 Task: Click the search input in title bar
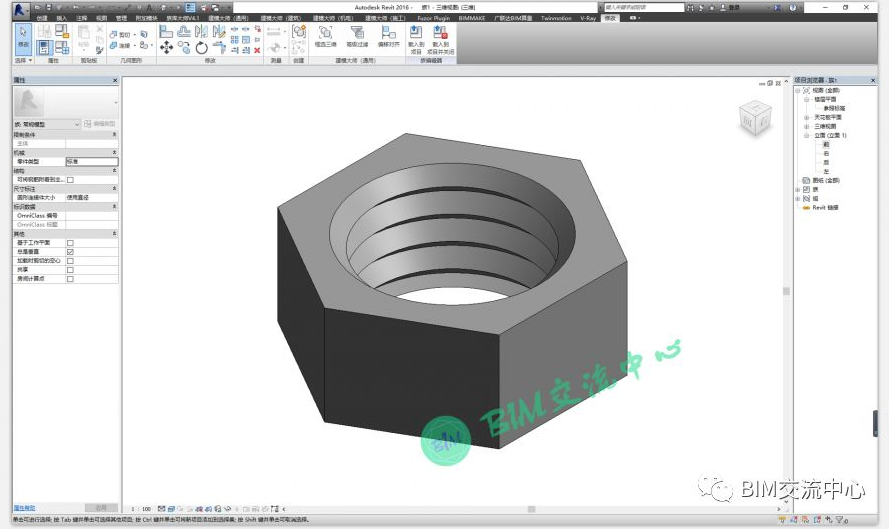(x=644, y=7)
